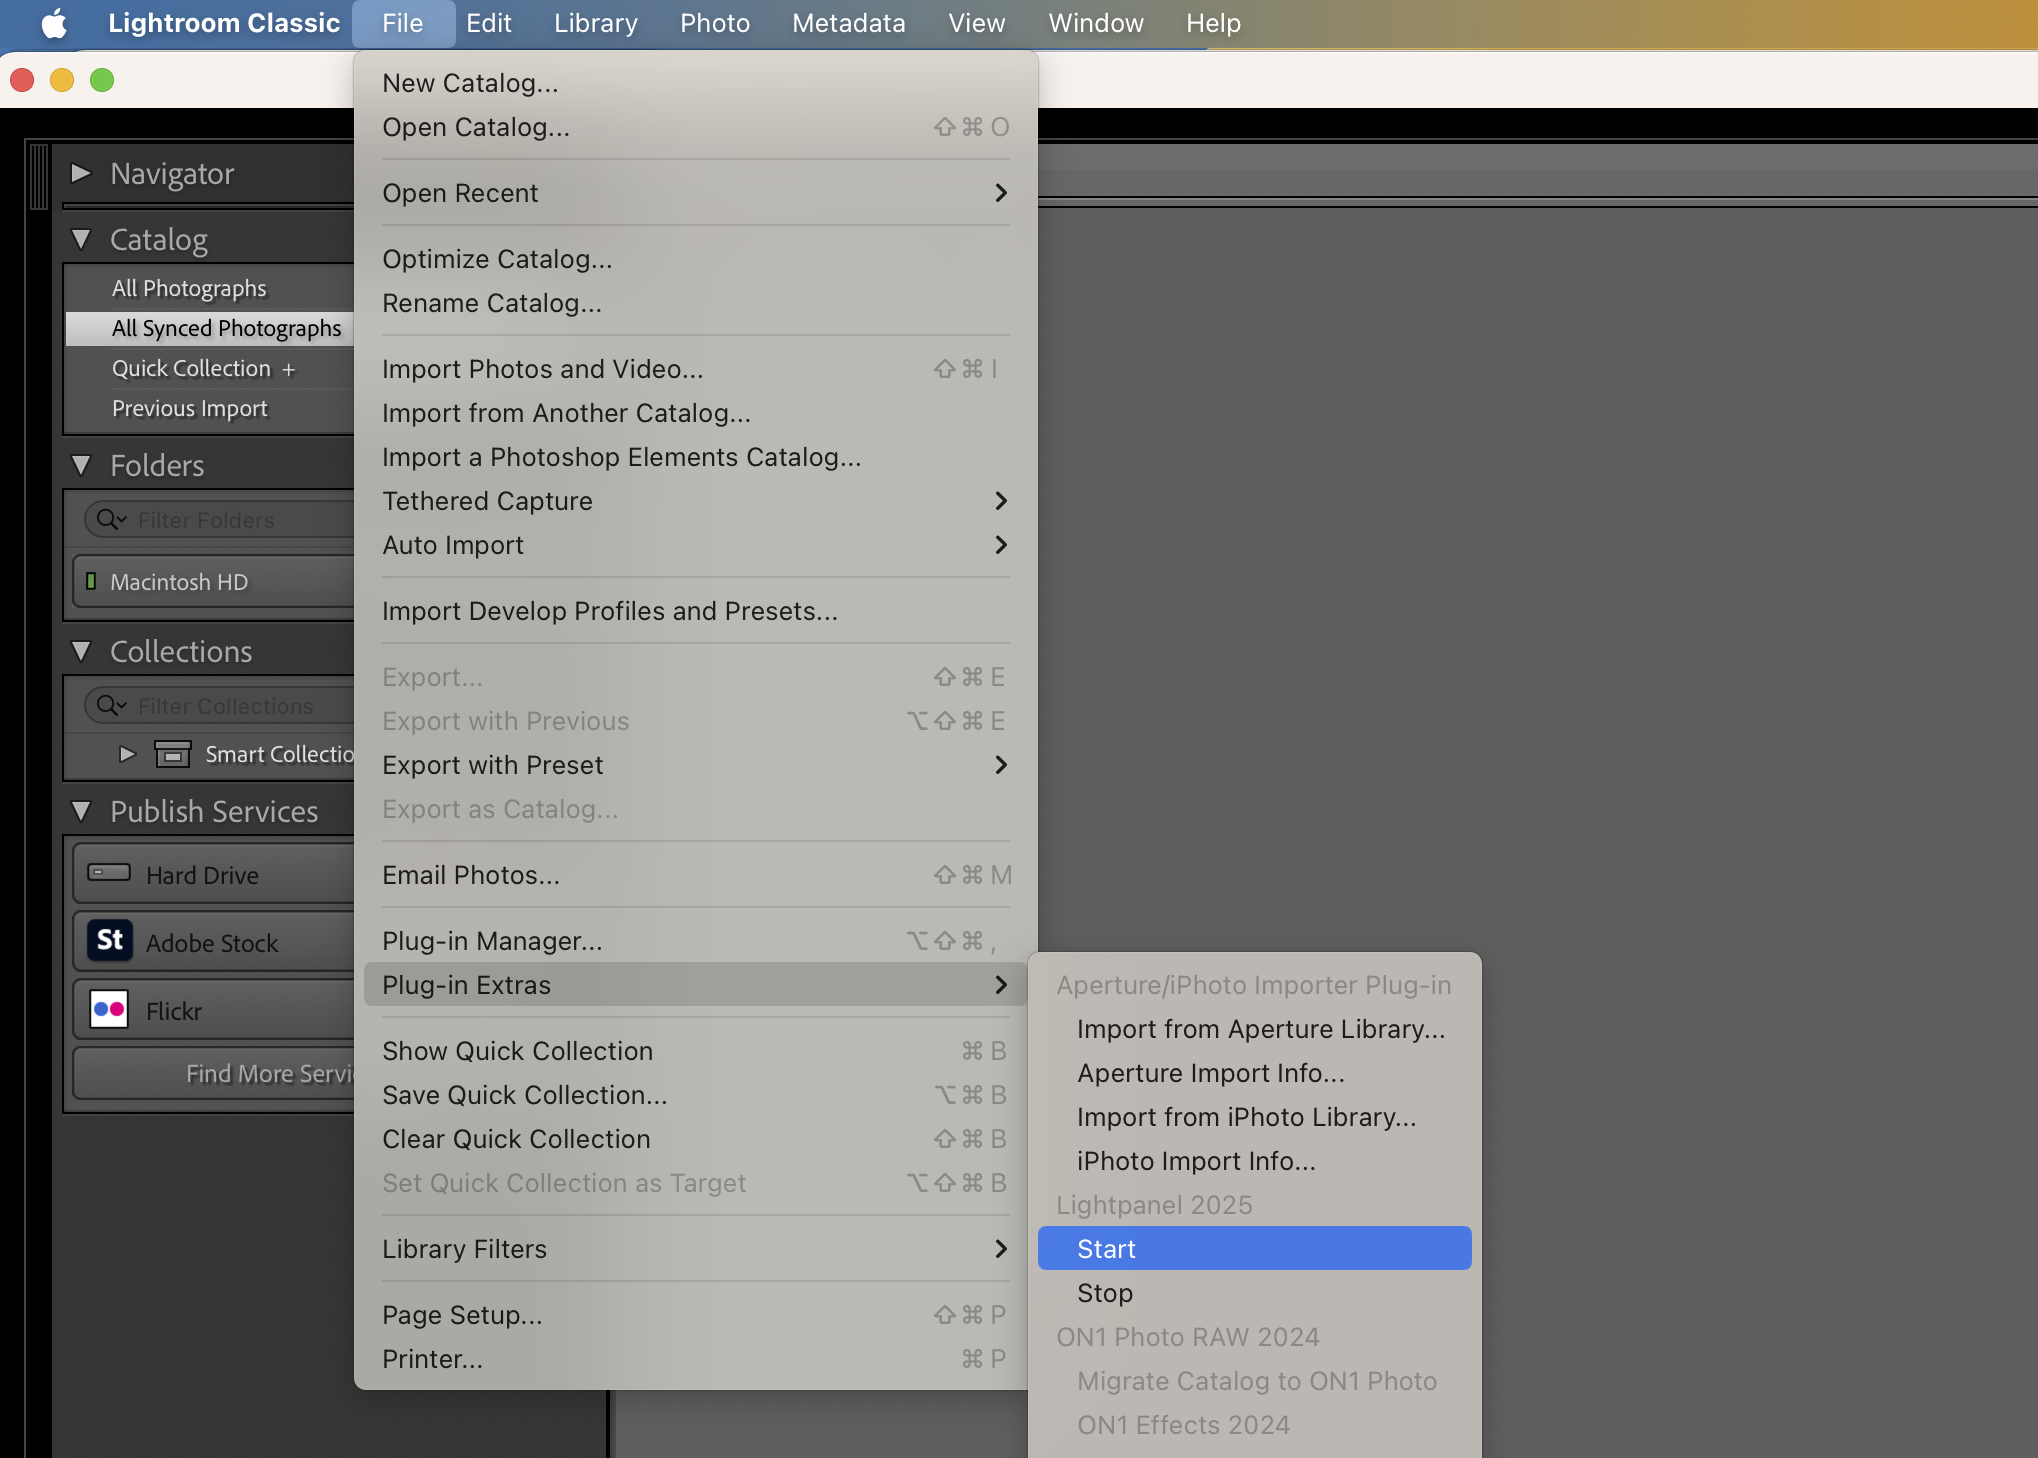The width and height of the screenshot is (2038, 1458).
Task: Select All Photographs in Catalog
Action: tap(189, 289)
